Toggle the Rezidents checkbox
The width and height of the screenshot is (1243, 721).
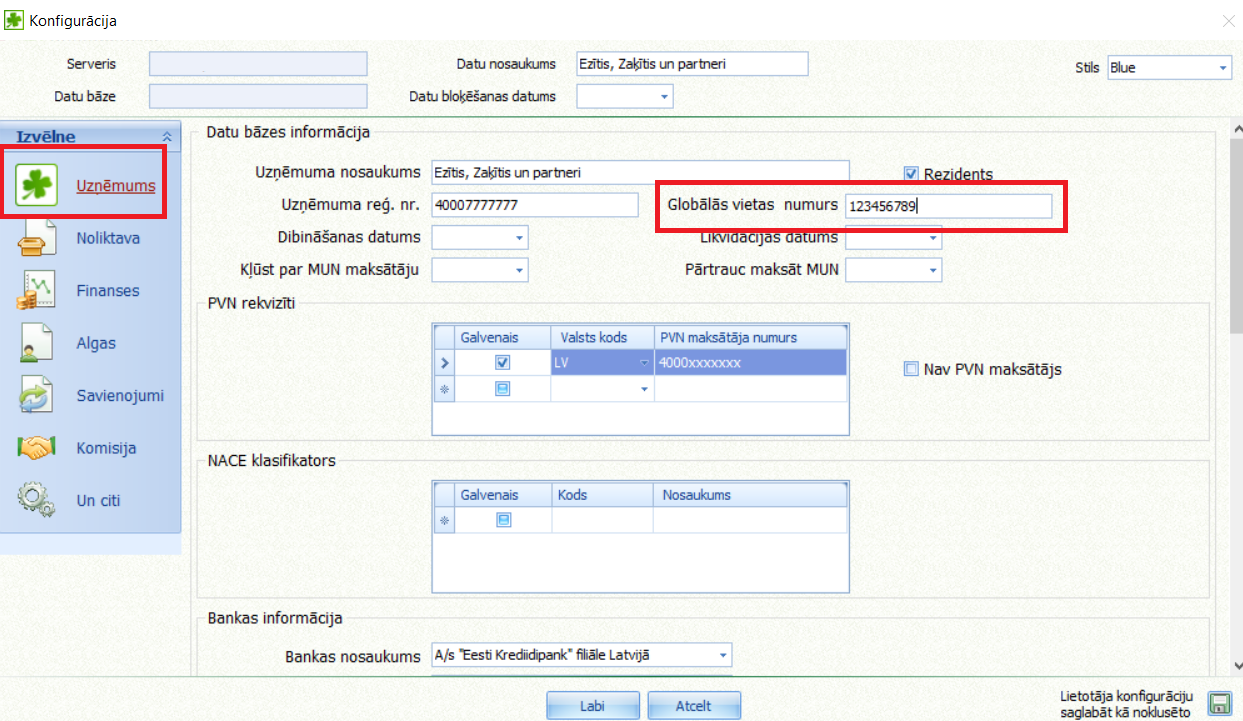(x=911, y=173)
